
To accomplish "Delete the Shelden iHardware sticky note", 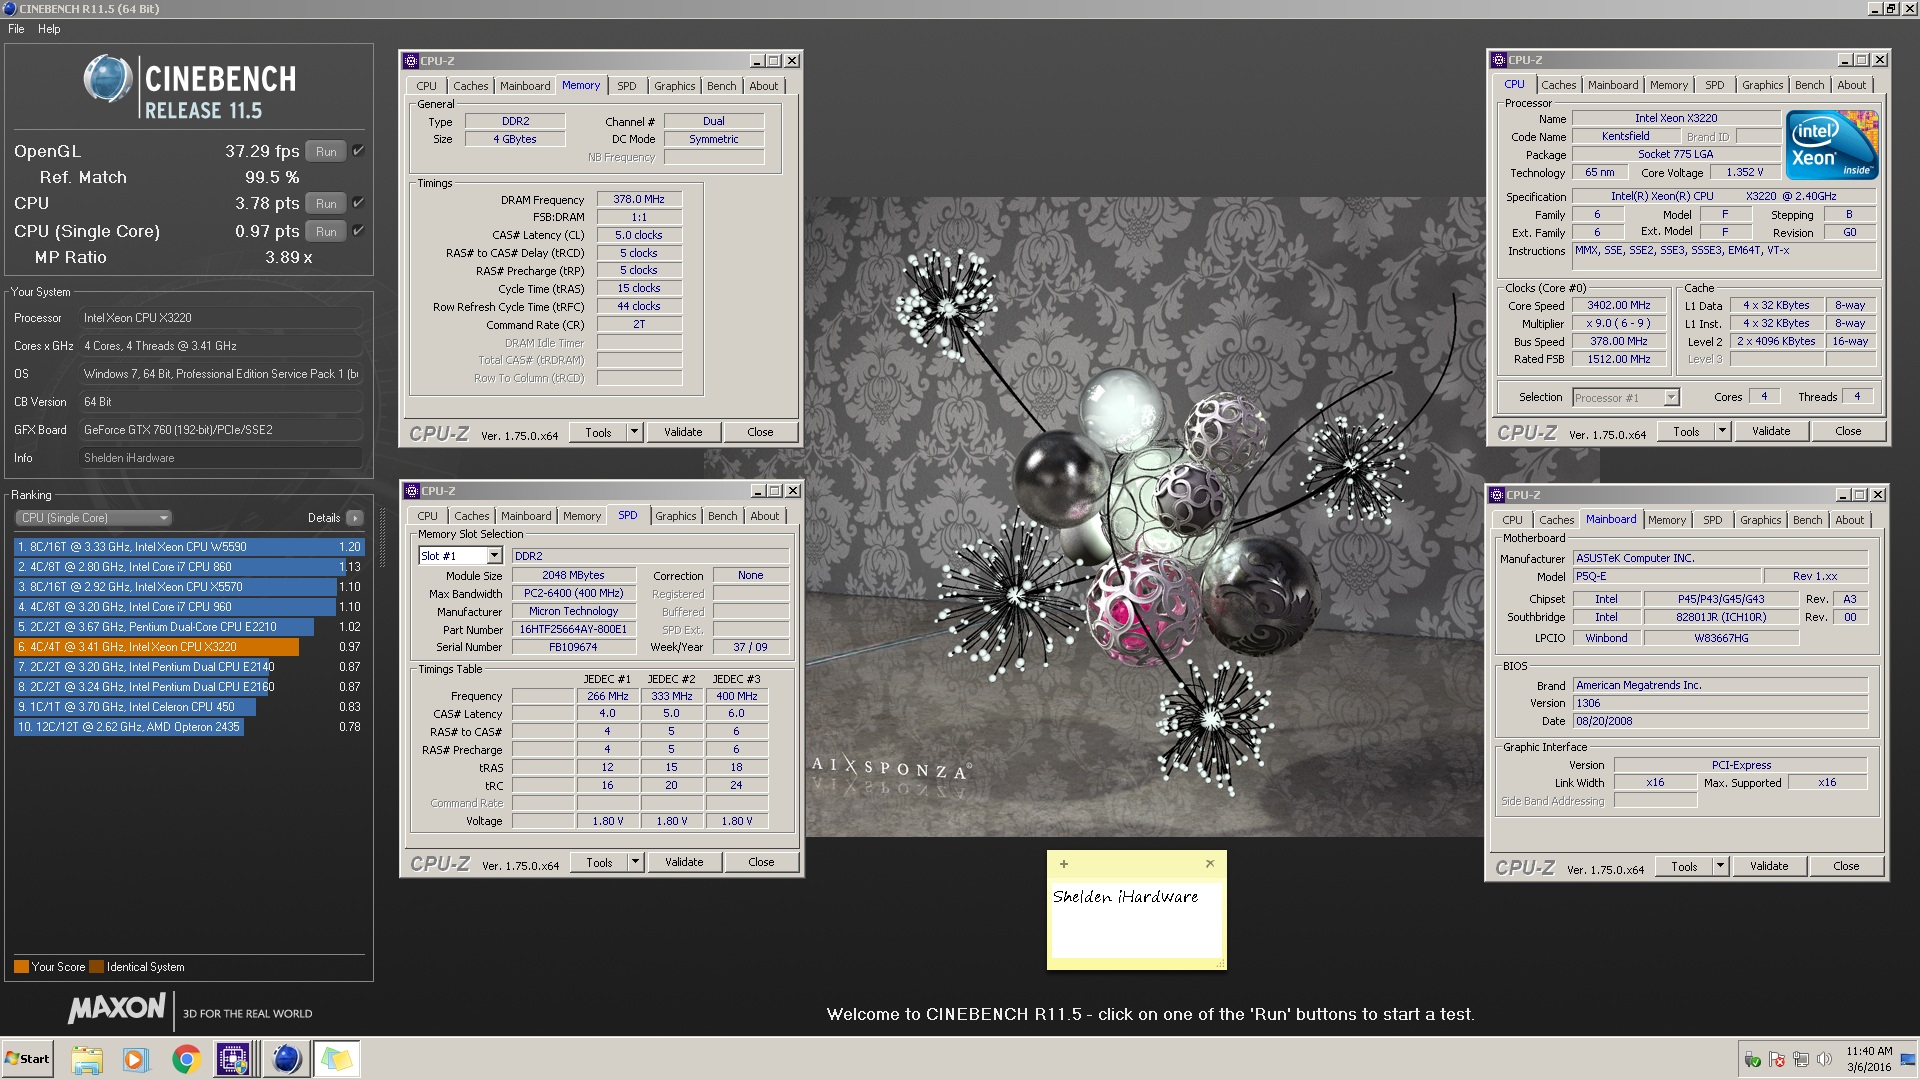I will pos(1210,863).
